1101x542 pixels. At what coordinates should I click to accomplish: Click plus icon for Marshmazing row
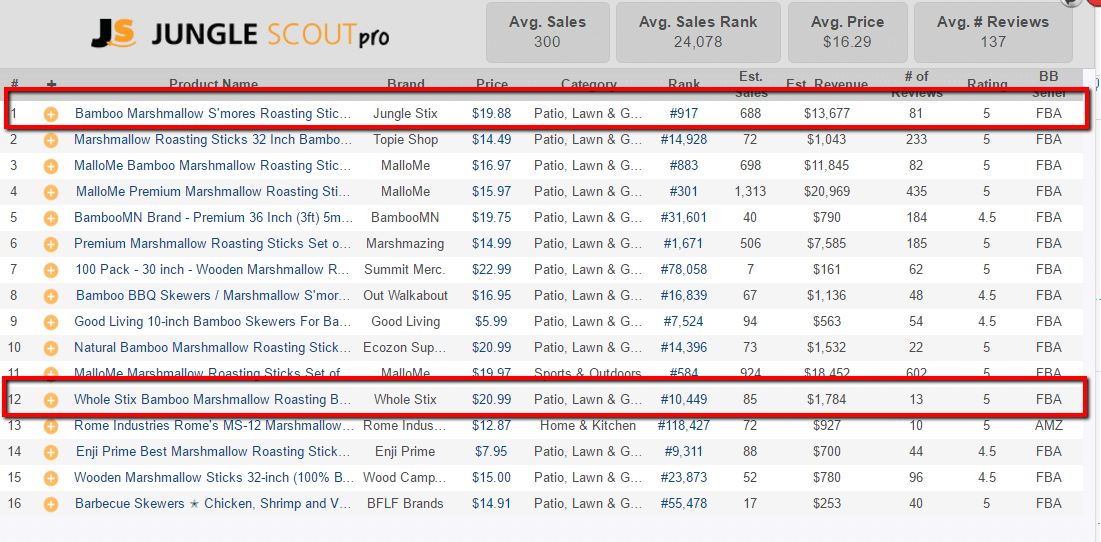tap(51, 244)
